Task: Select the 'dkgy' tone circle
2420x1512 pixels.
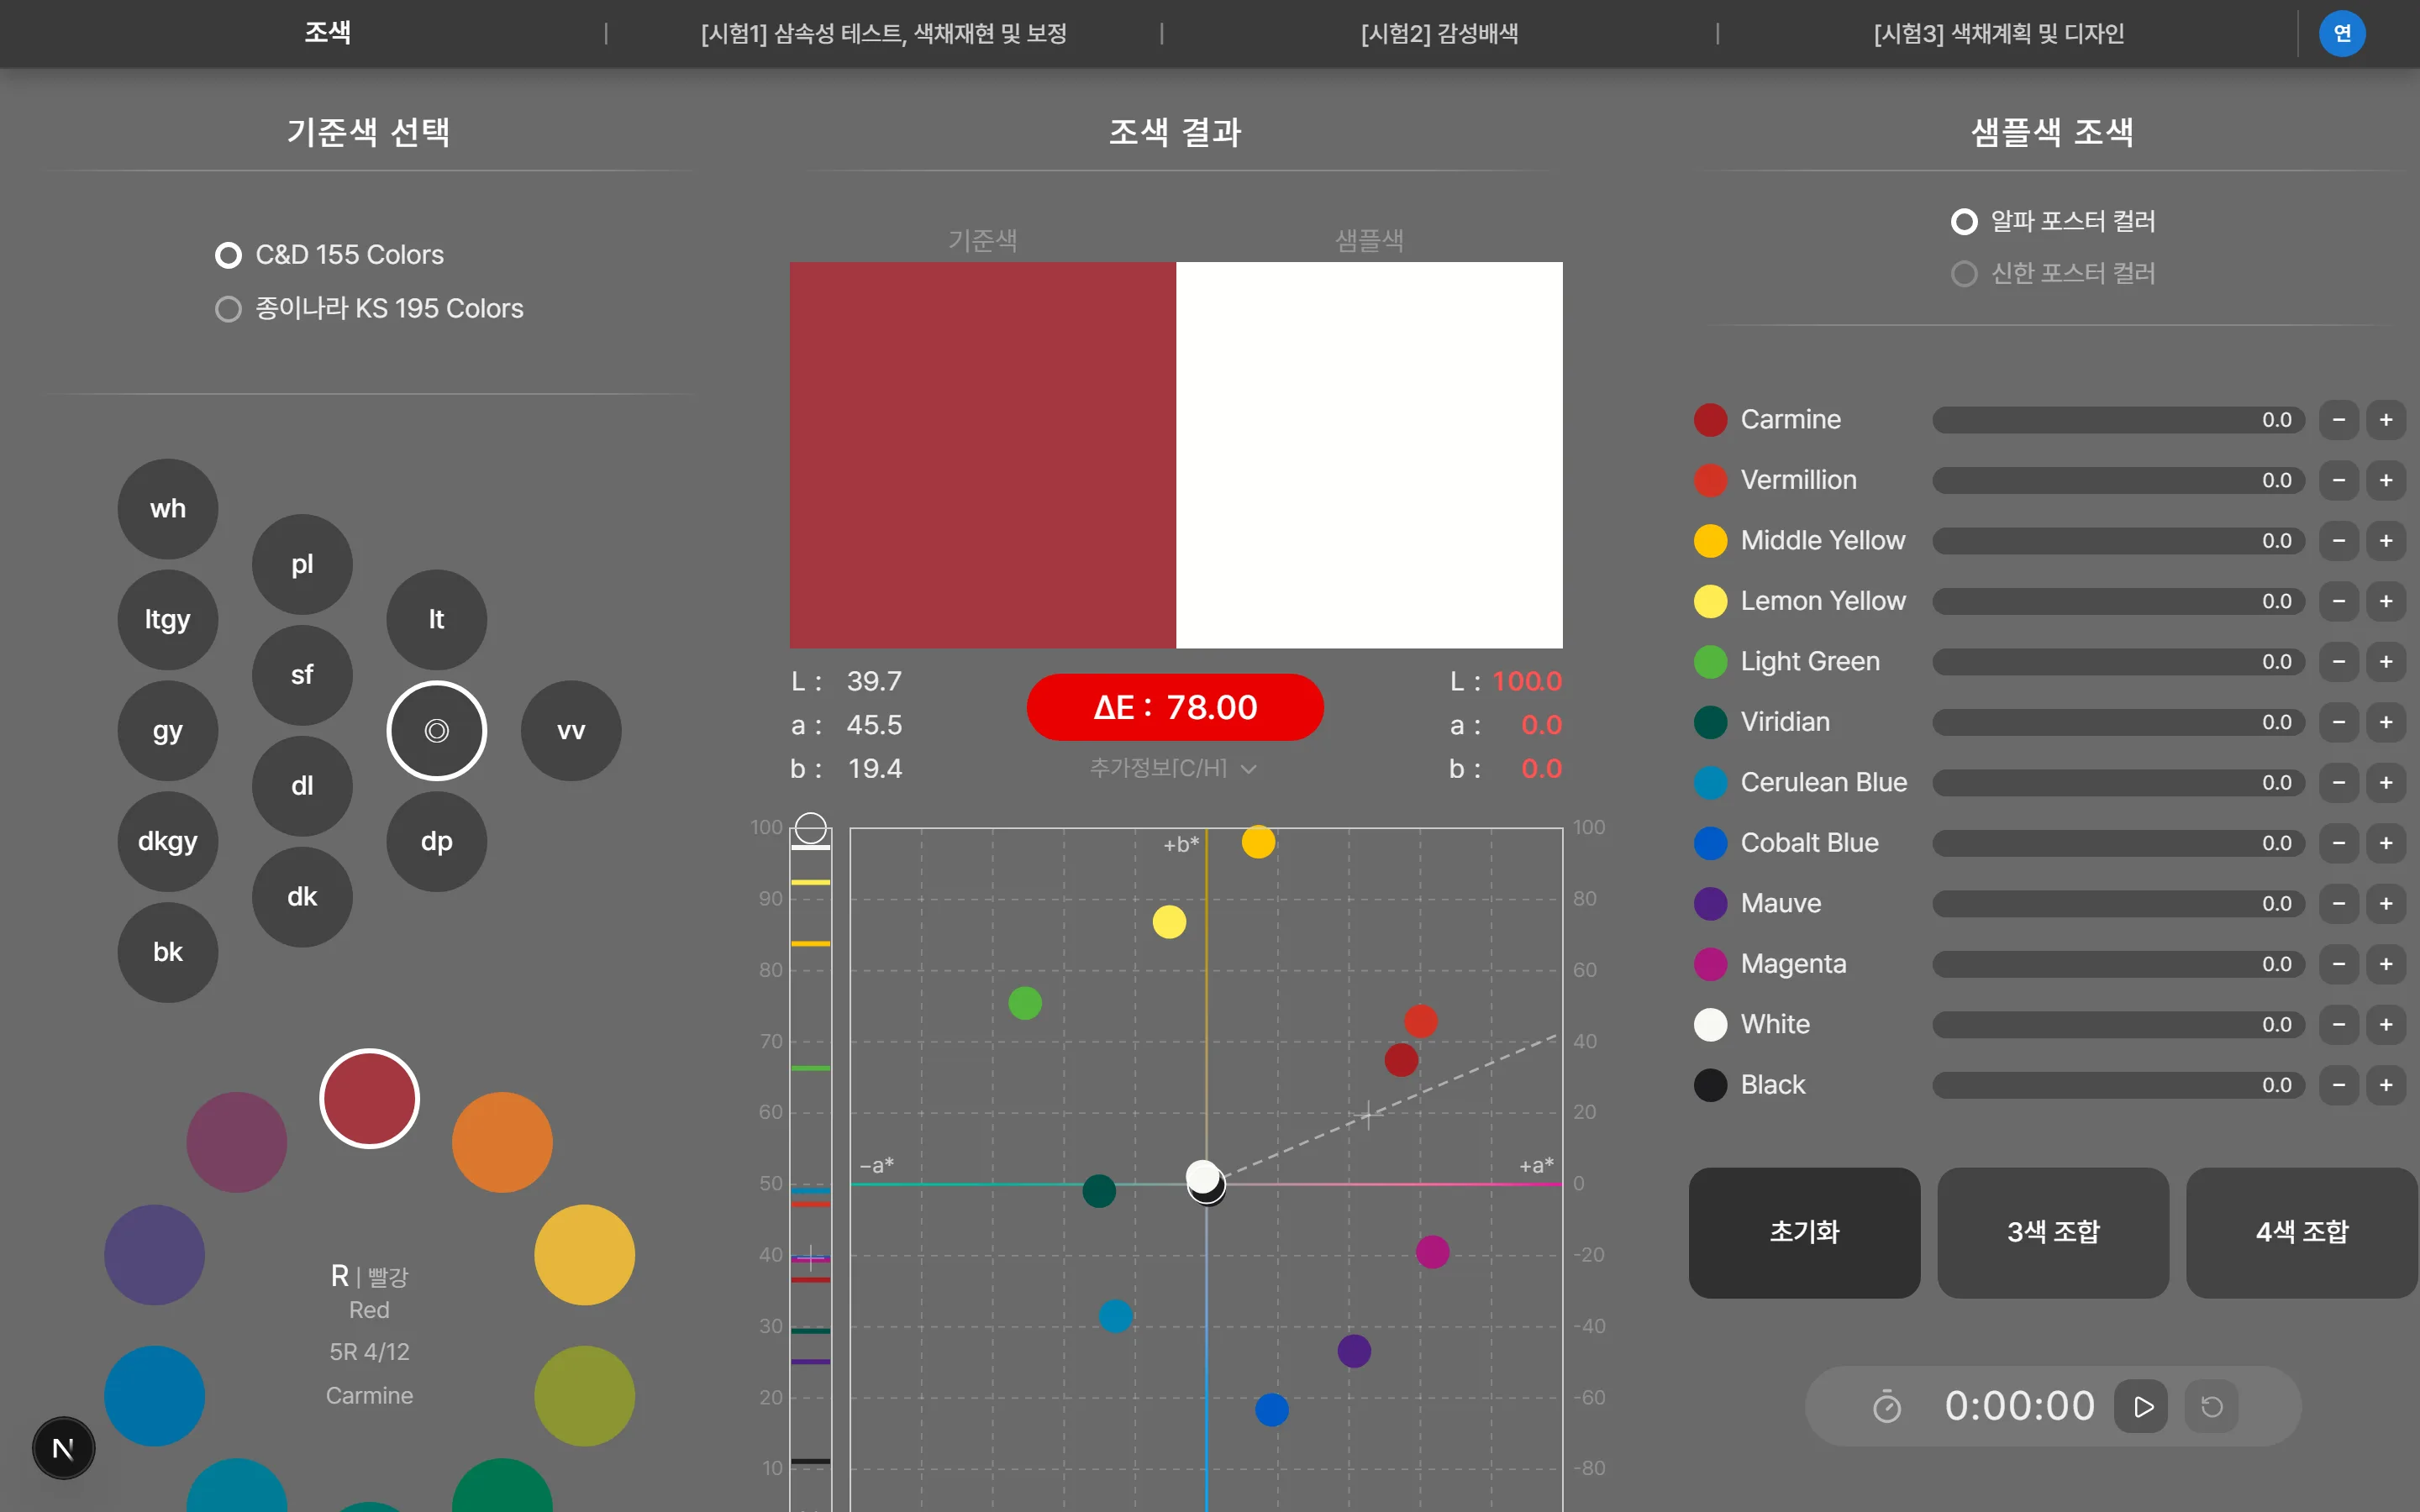Action: 168,842
